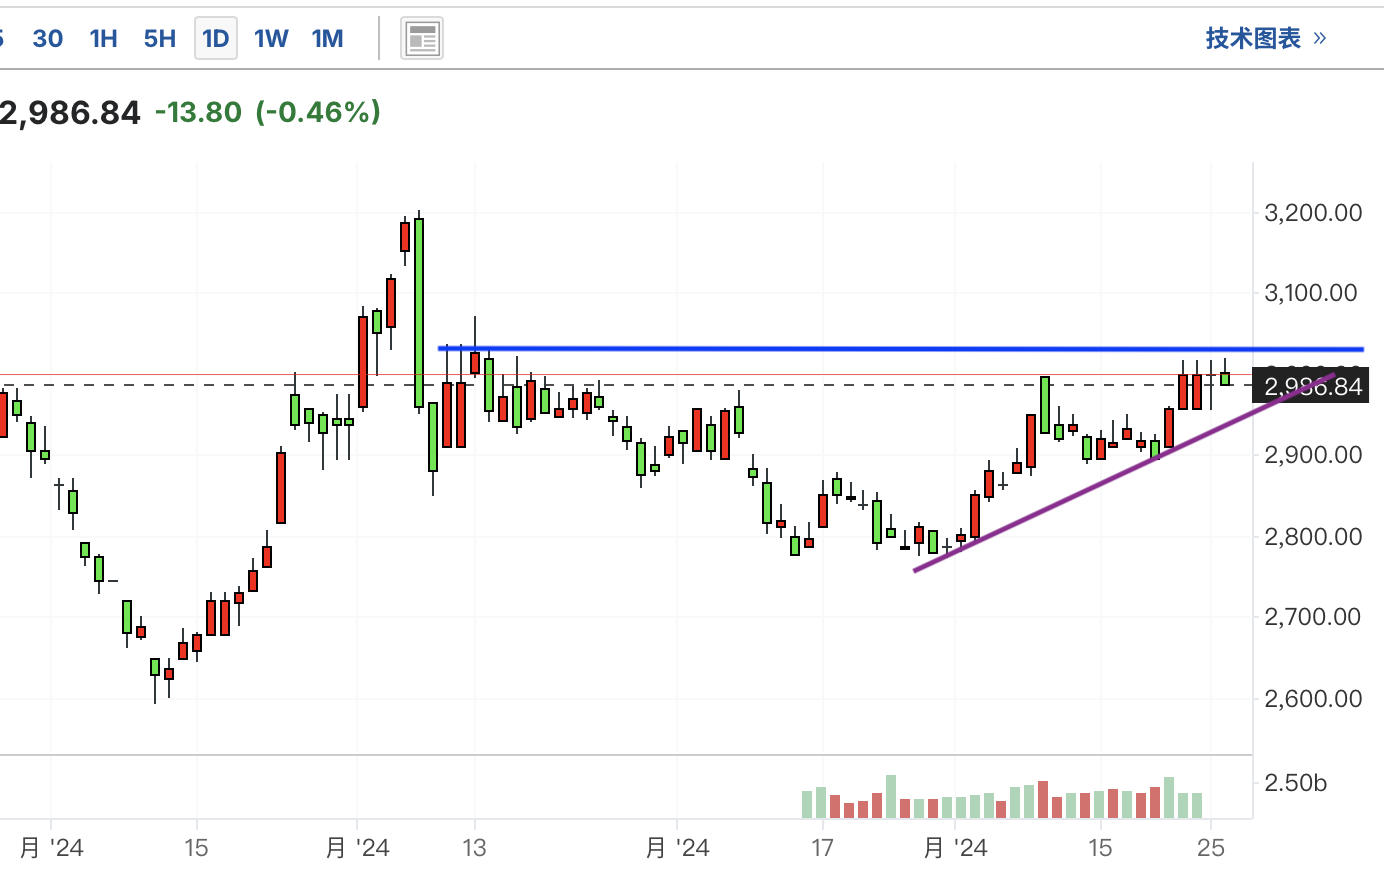The image size is (1384, 870).
Task: Click the 2,900.00 price axis label
Action: 1313,455
